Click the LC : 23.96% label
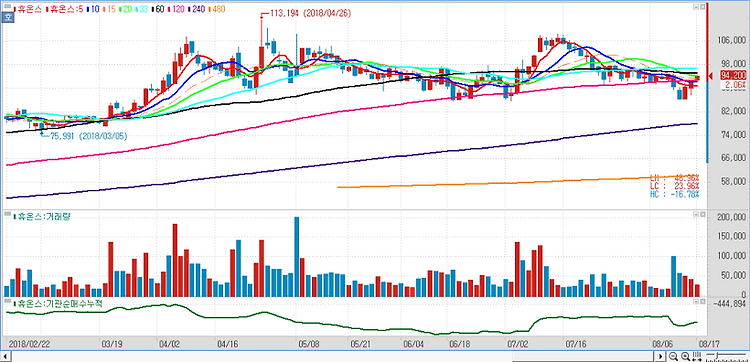This screenshot has height=362, width=750. point(675,186)
